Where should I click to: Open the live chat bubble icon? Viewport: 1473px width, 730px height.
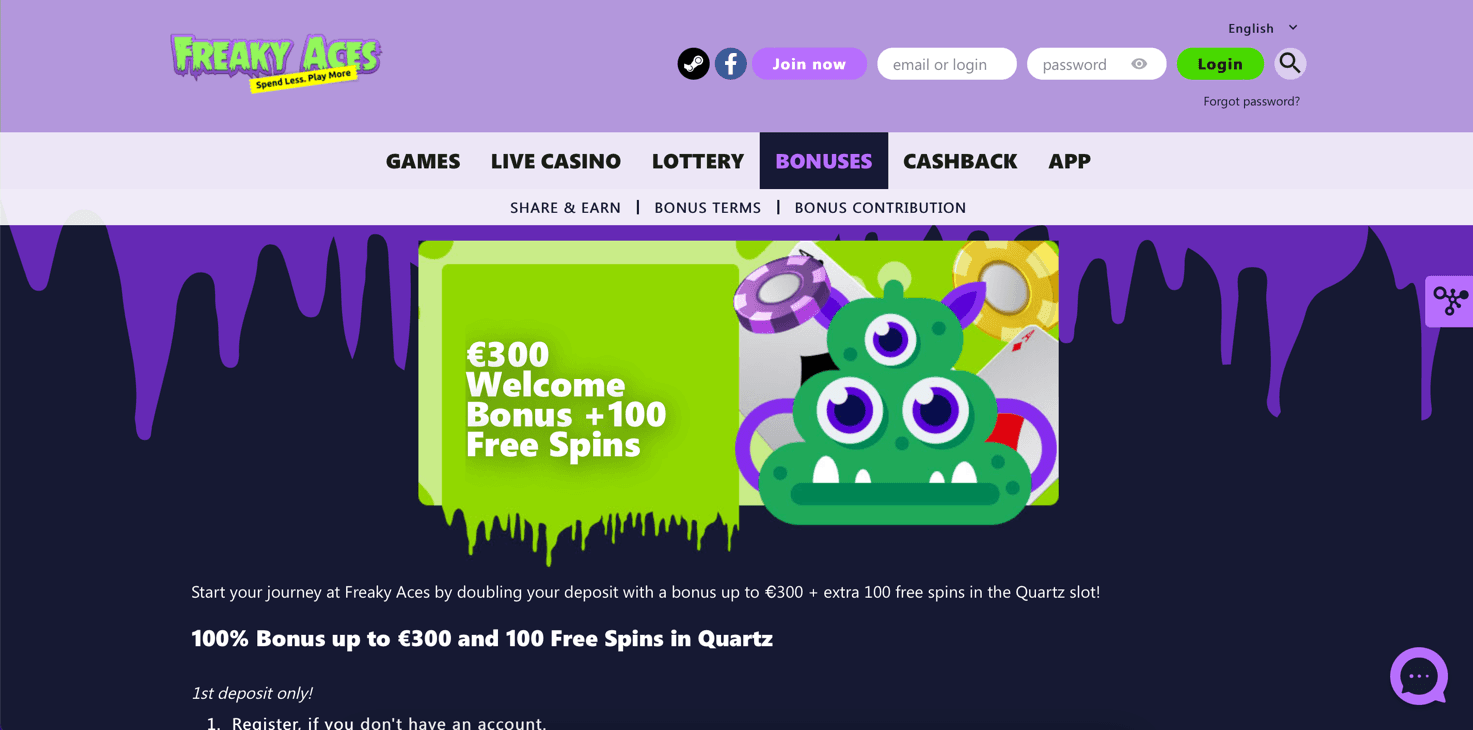pyautogui.click(x=1419, y=677)
